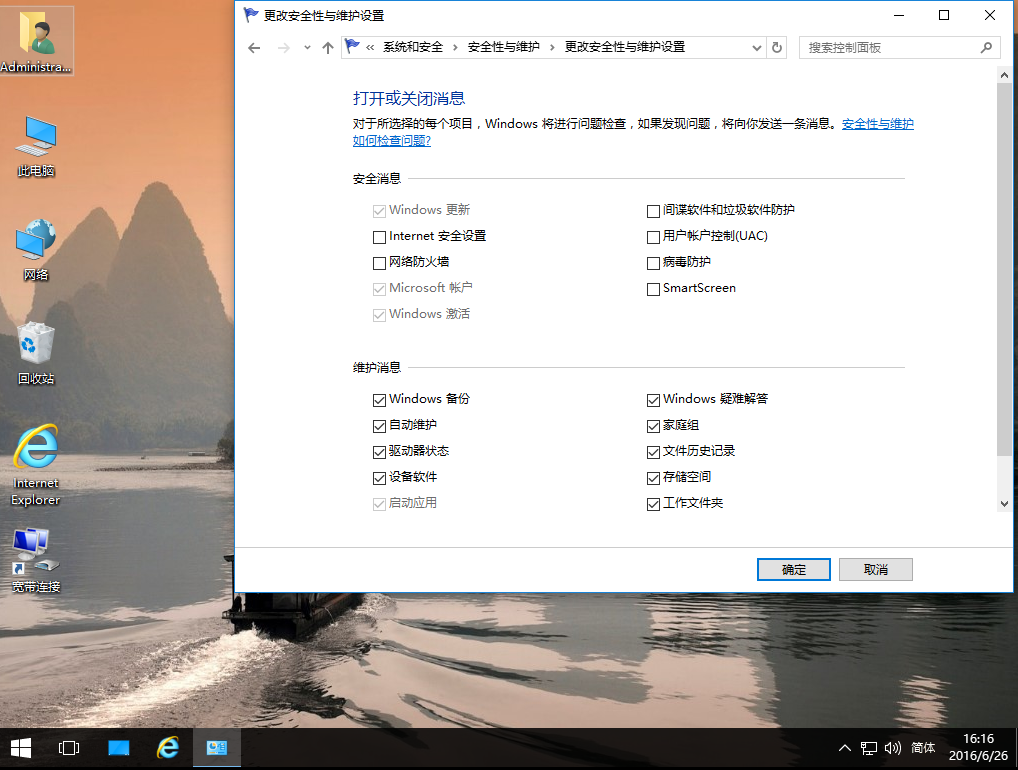Expand the chevron after 安全性与维护 breadcrumb
1018x770 pixels.
tap(552, 47)
